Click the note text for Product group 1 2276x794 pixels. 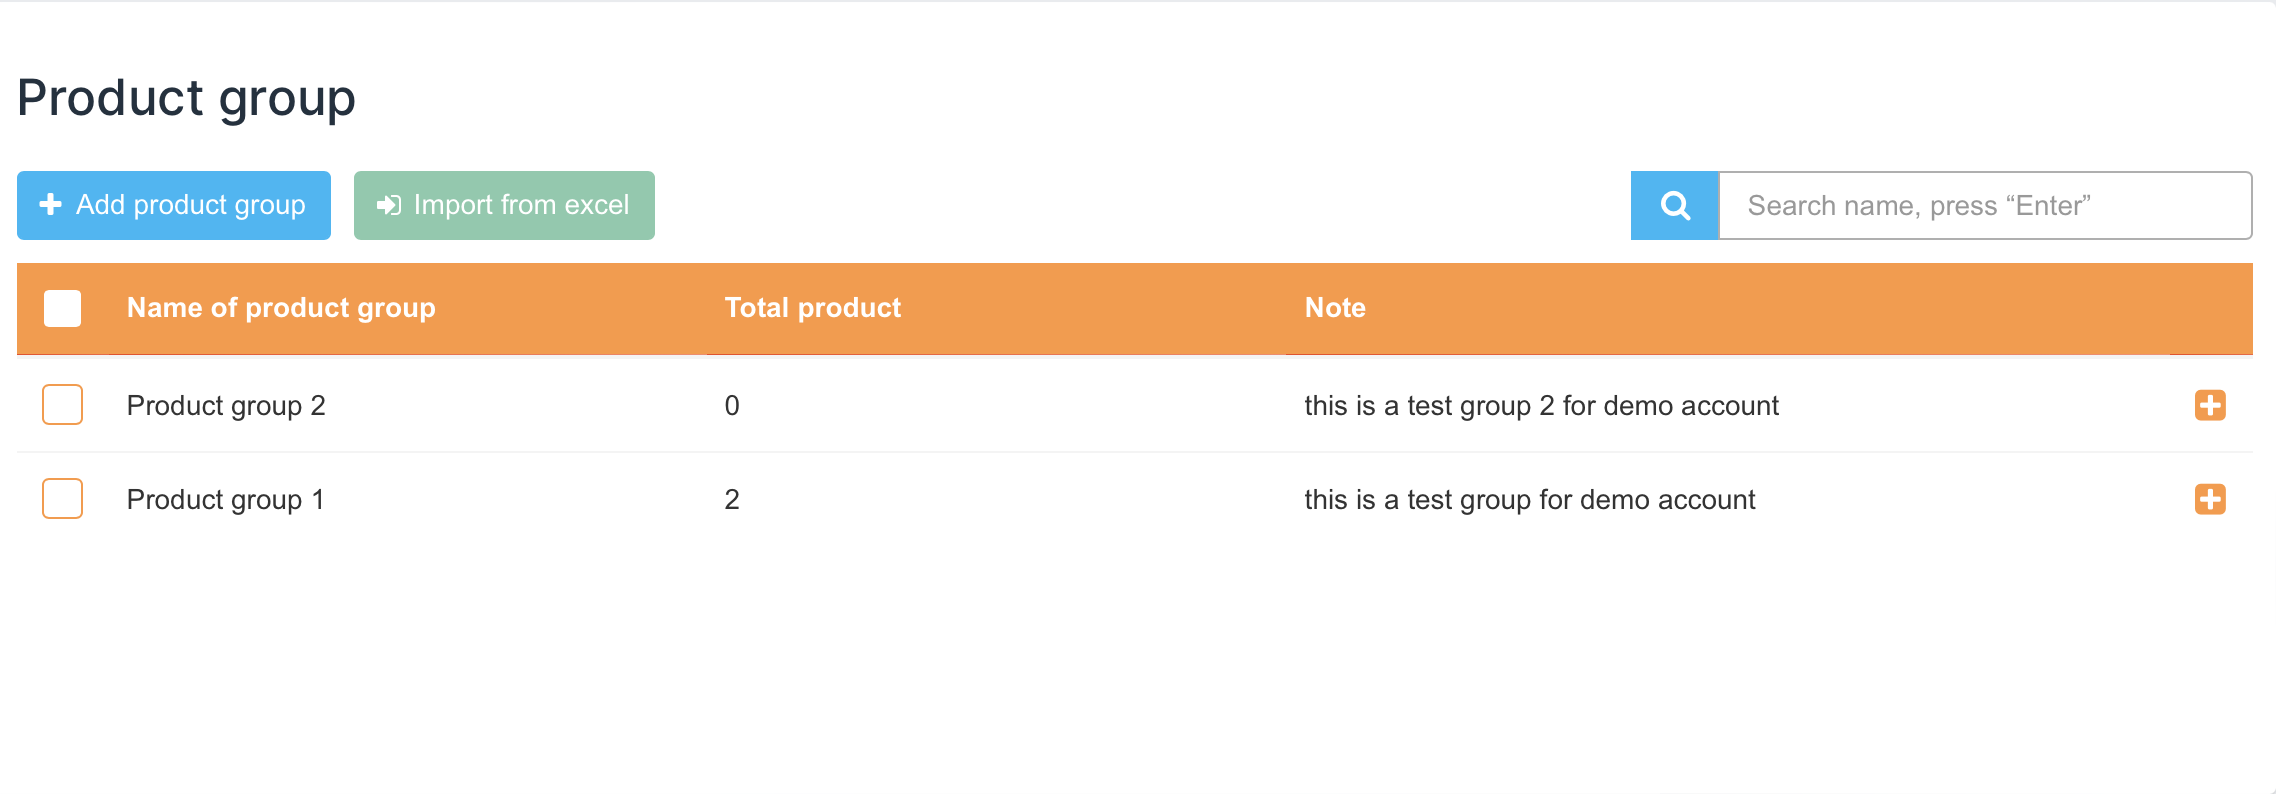(x=1529, y=500)
